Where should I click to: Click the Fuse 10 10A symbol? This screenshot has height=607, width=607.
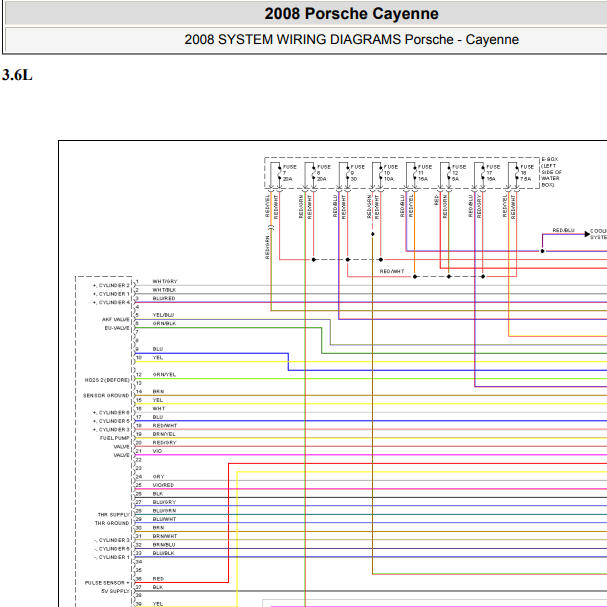pyautogui.click(x=381, y=173)
